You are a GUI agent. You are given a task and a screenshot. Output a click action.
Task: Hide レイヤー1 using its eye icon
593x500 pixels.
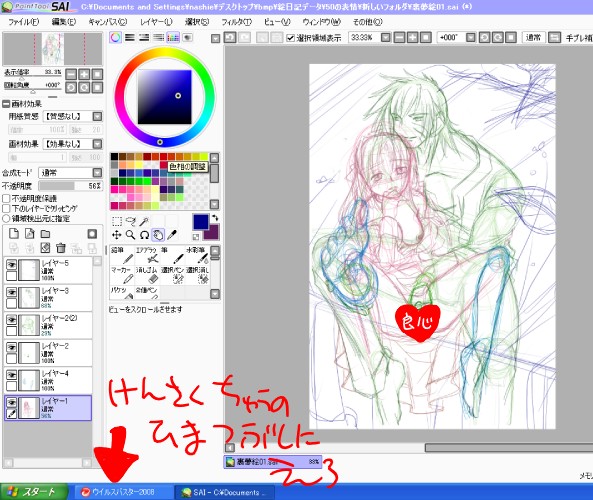[x=12, y=403]
